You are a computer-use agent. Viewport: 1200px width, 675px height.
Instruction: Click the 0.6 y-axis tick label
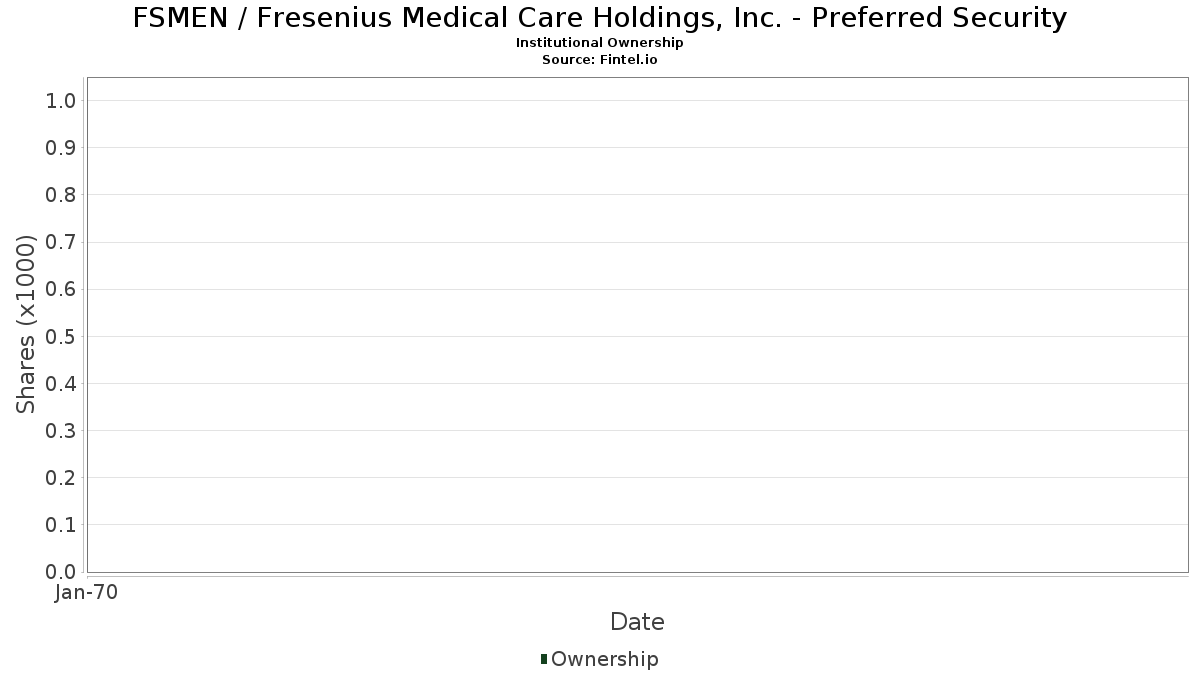point(61,289)
